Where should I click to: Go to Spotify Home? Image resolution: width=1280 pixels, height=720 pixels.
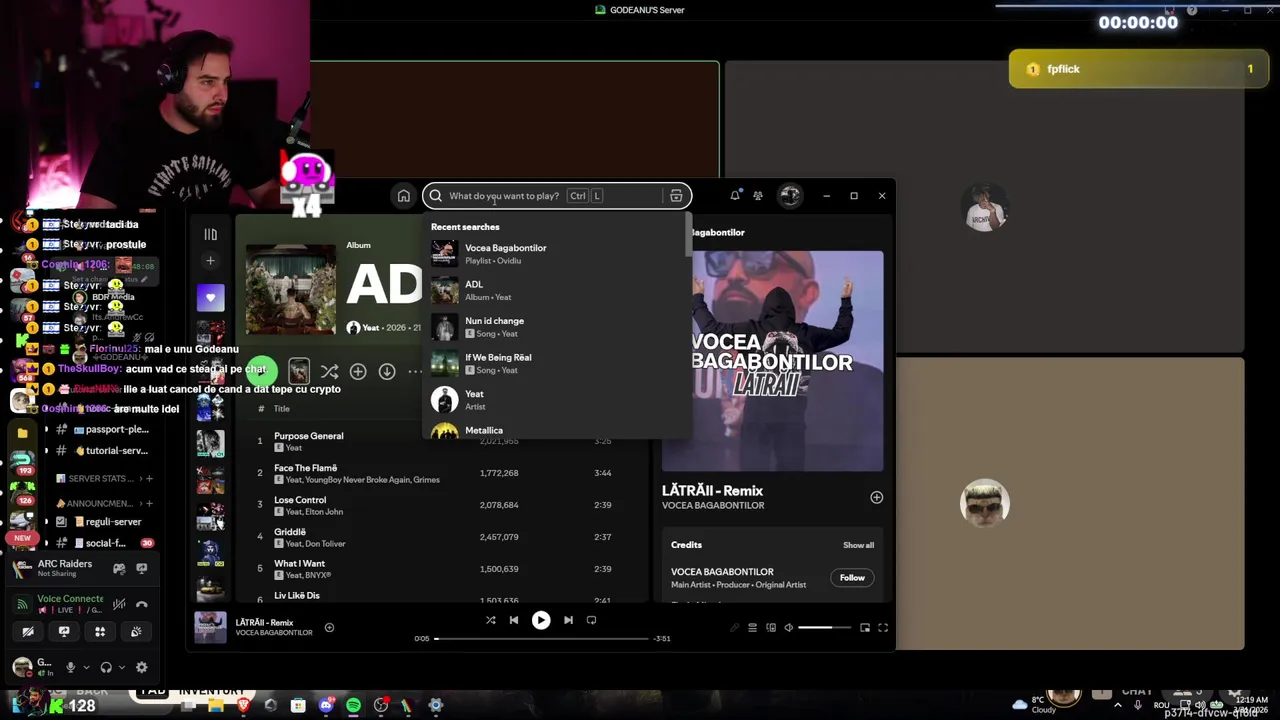pos(403,196)
